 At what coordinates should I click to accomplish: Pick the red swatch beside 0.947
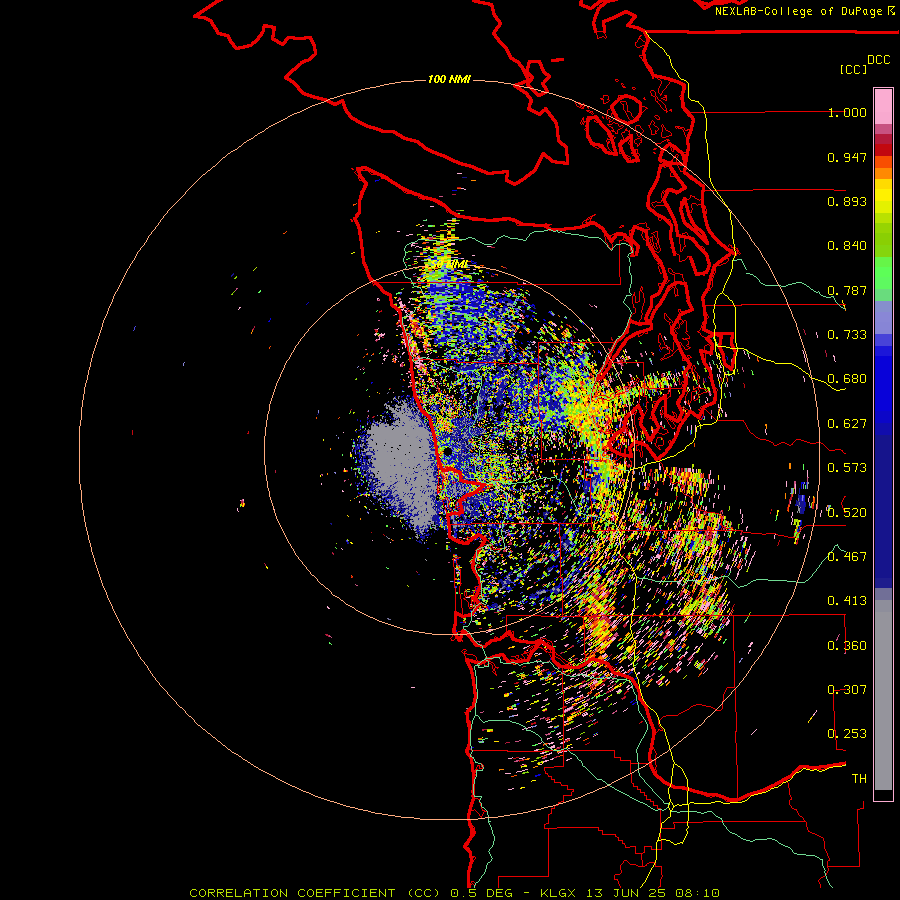(x=883, y=150)
